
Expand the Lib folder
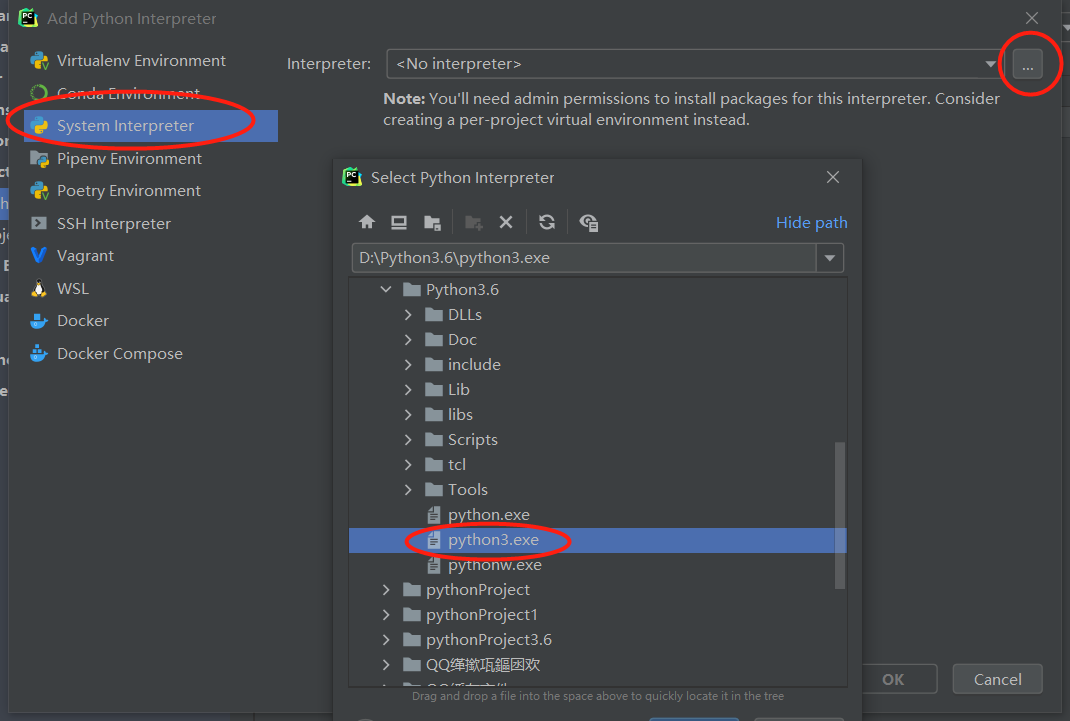pos(408,389)
